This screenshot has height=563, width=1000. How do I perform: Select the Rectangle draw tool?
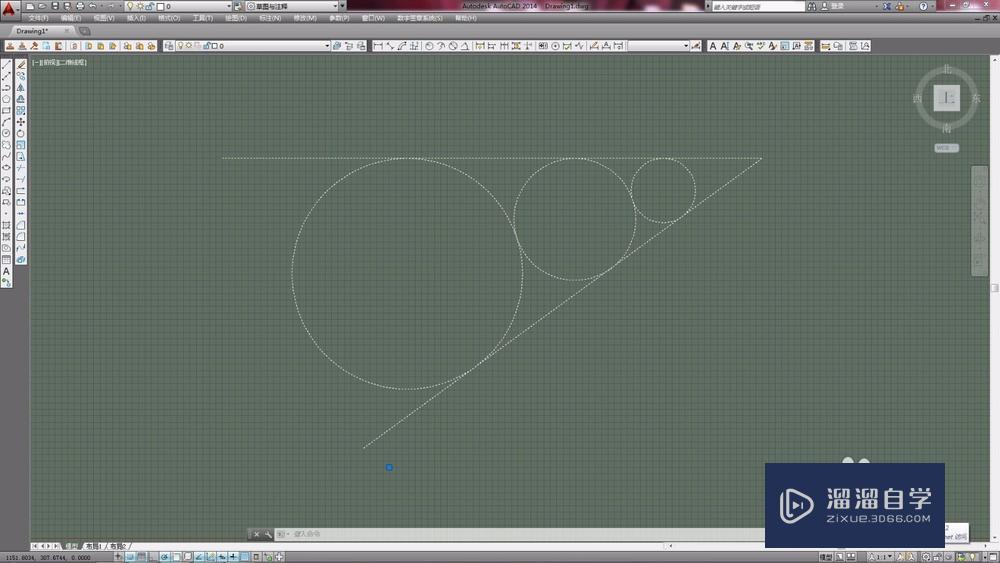click(6, 110)
